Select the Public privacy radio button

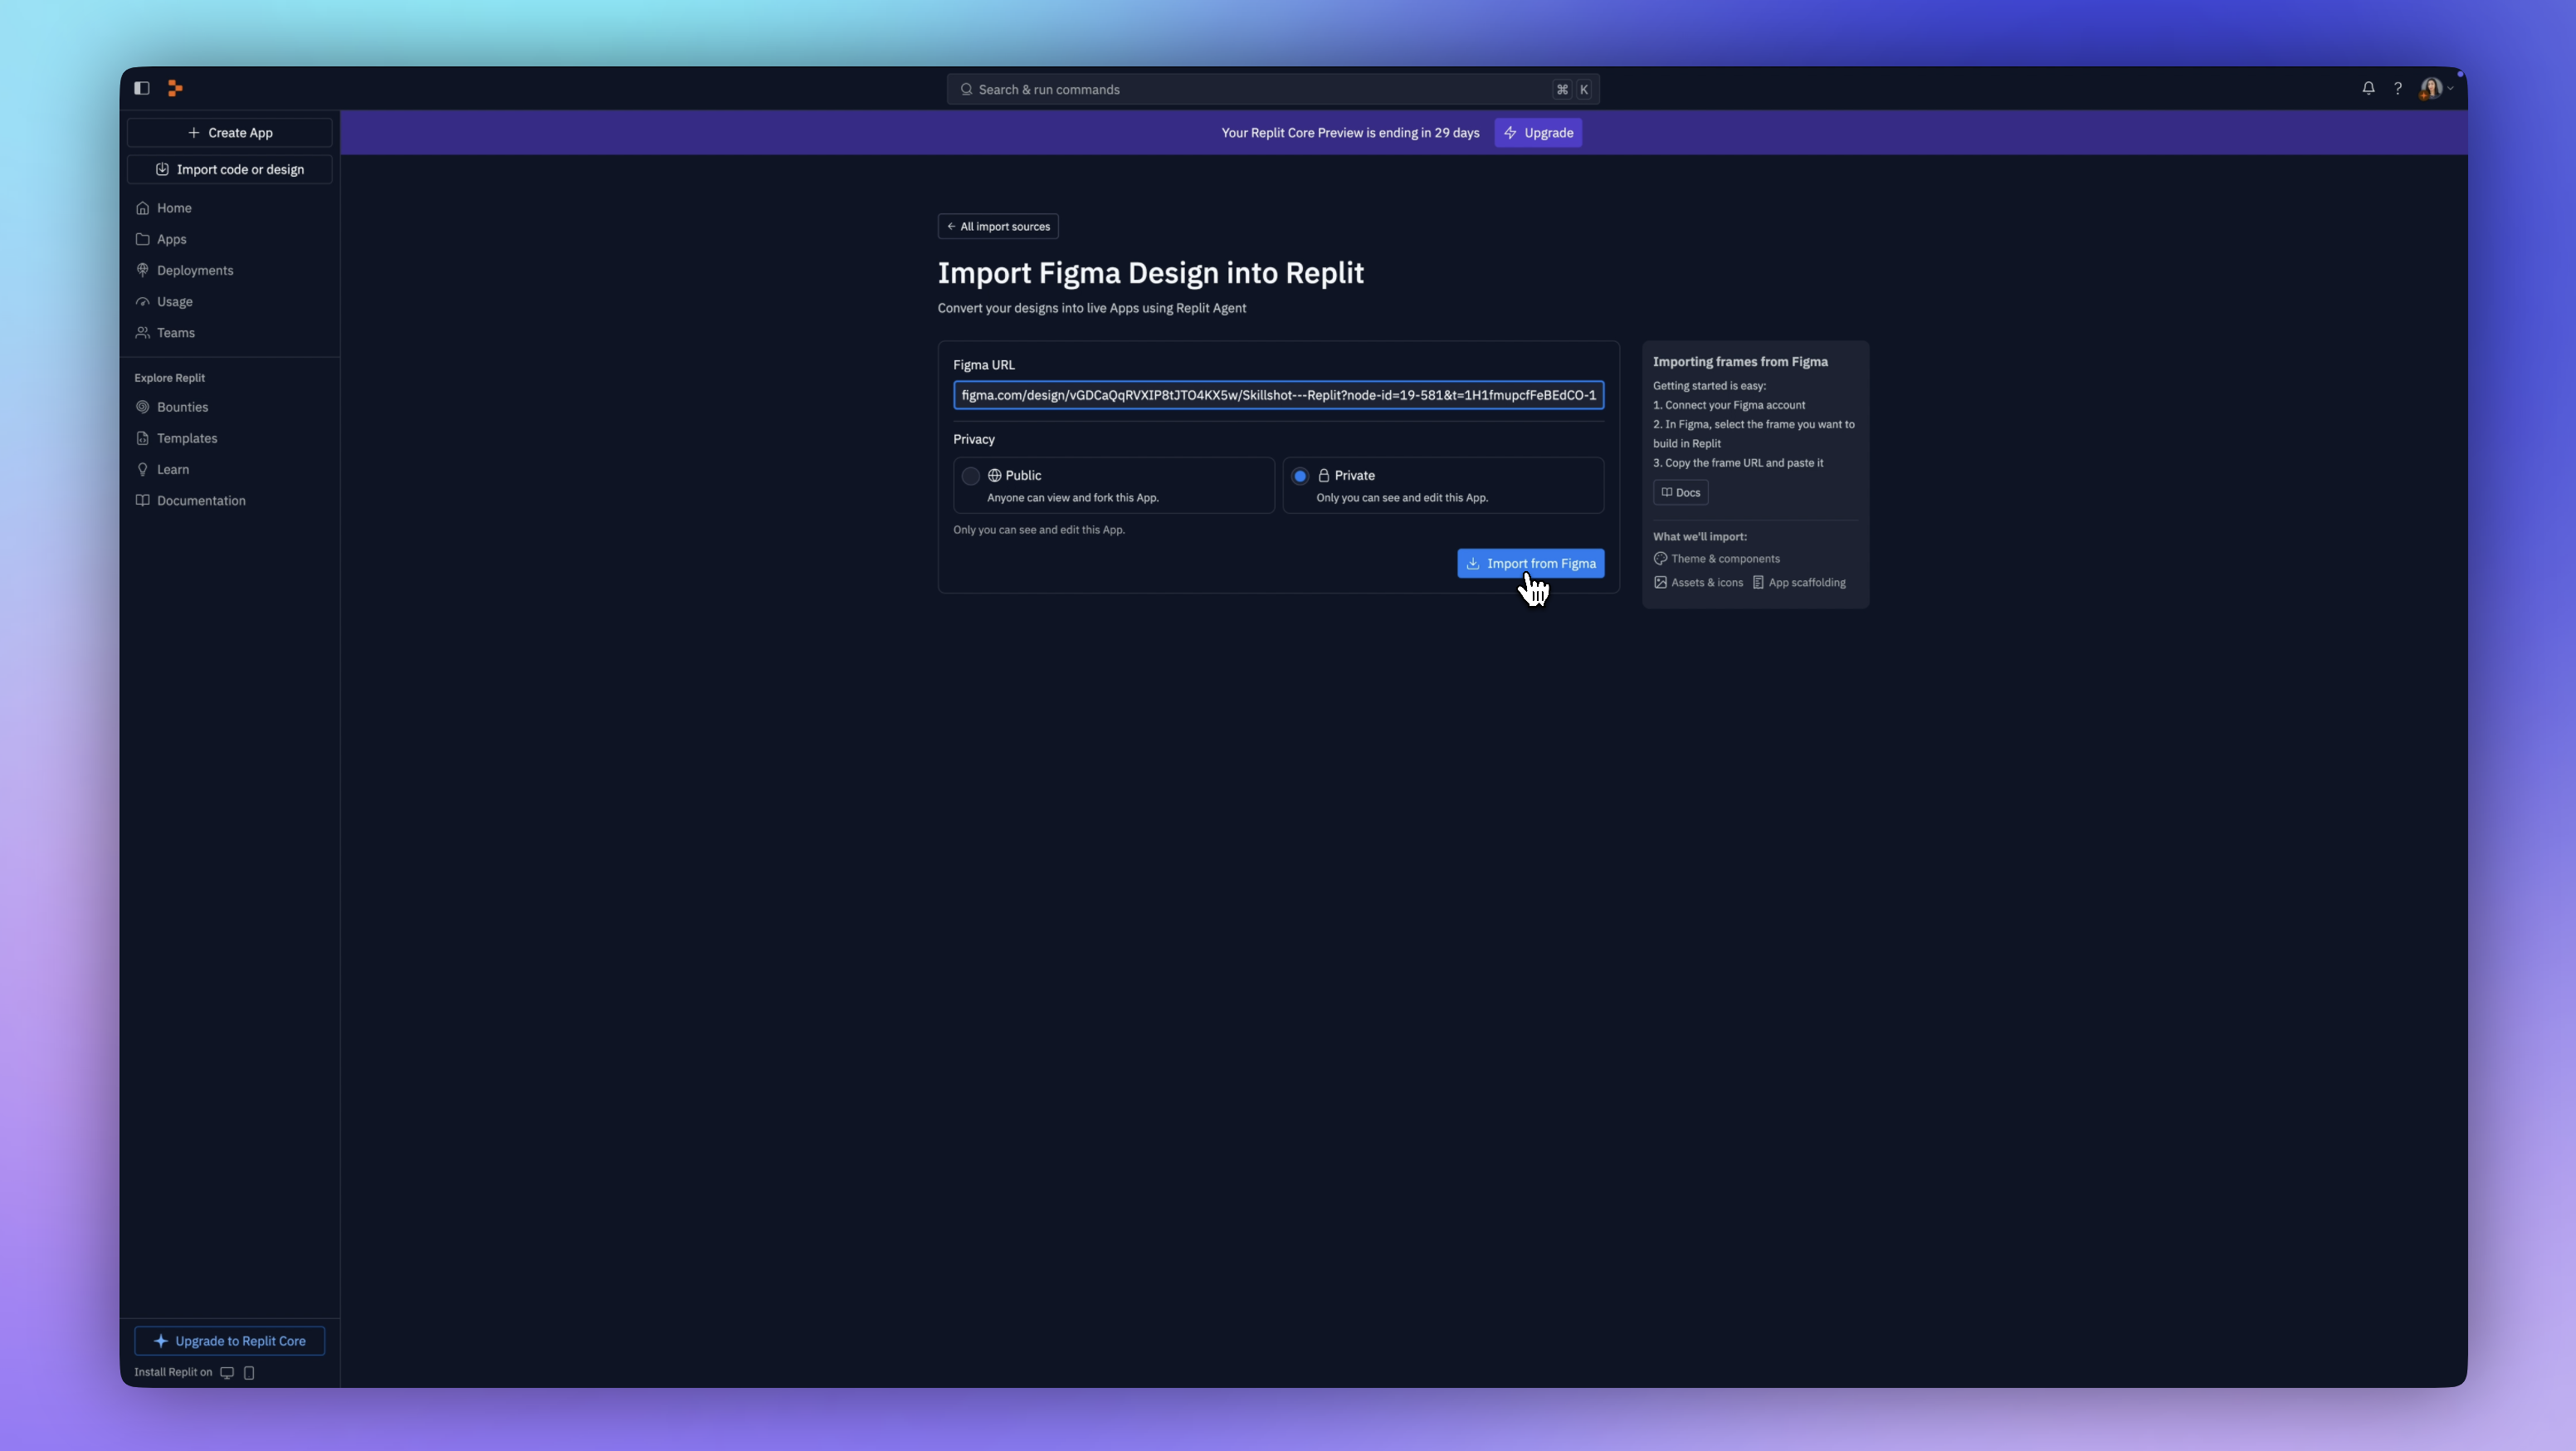[x=970, y=476]
